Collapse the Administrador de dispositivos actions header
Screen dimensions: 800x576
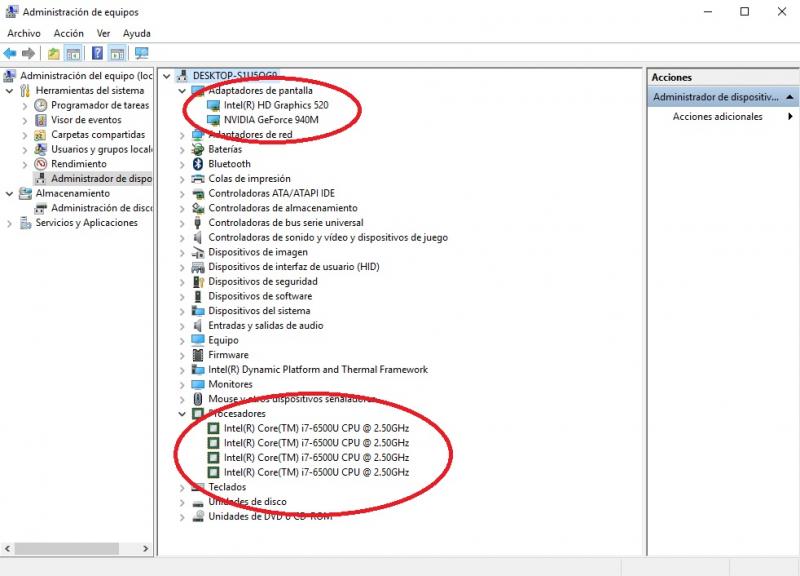(790, 97)
